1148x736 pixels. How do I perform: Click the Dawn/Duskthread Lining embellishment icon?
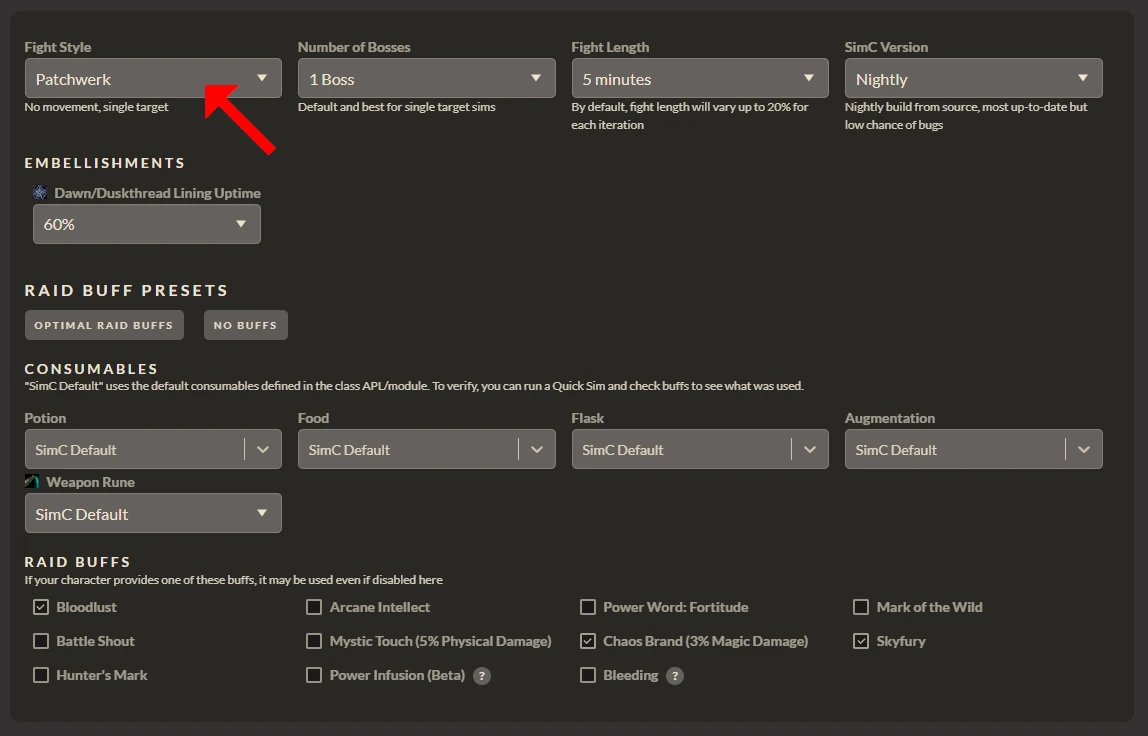click(40, 192)
